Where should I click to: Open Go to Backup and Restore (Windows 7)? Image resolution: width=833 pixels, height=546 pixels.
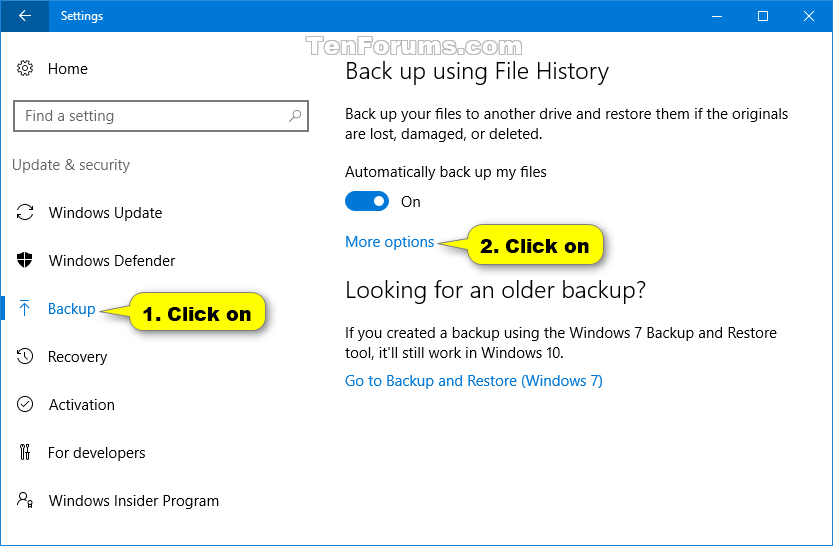tap(474, 381)
